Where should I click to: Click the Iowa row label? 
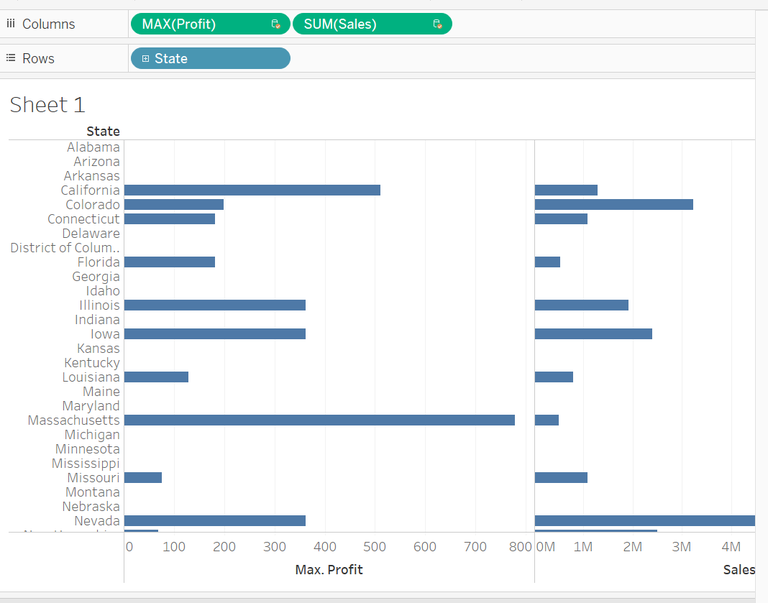pos(105,334)
